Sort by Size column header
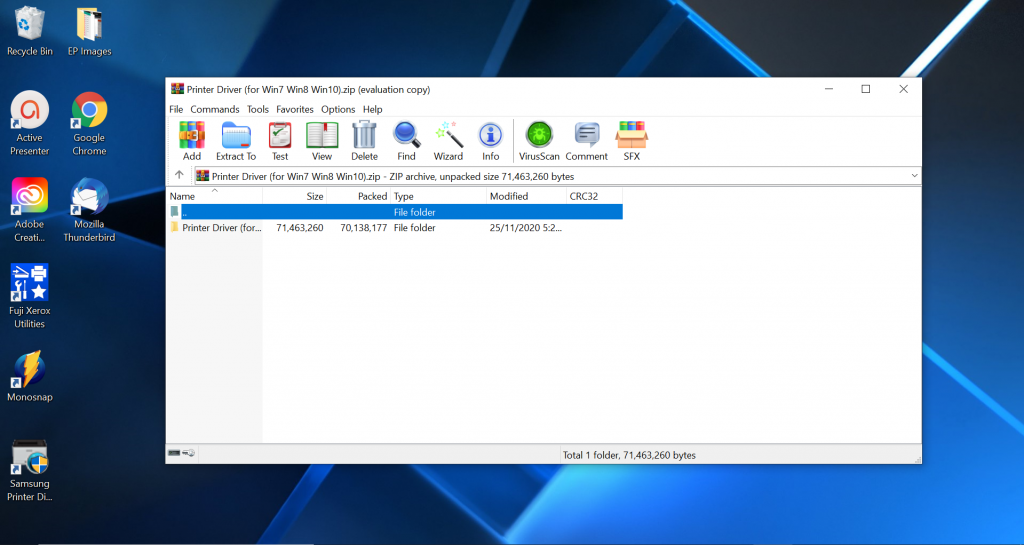Viewport: 1024px width, 545px height. (x=294, y=196)
